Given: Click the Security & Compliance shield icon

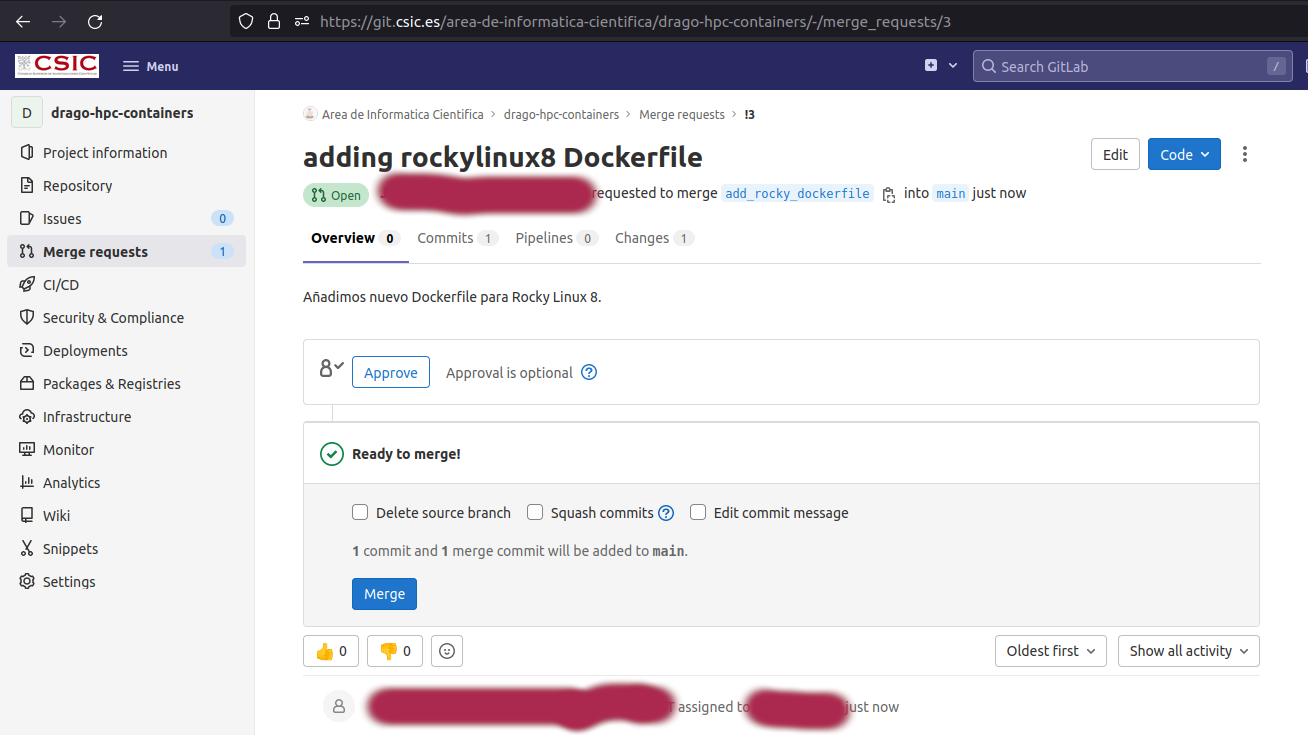Looking at the screenshot, I should 27,318.
